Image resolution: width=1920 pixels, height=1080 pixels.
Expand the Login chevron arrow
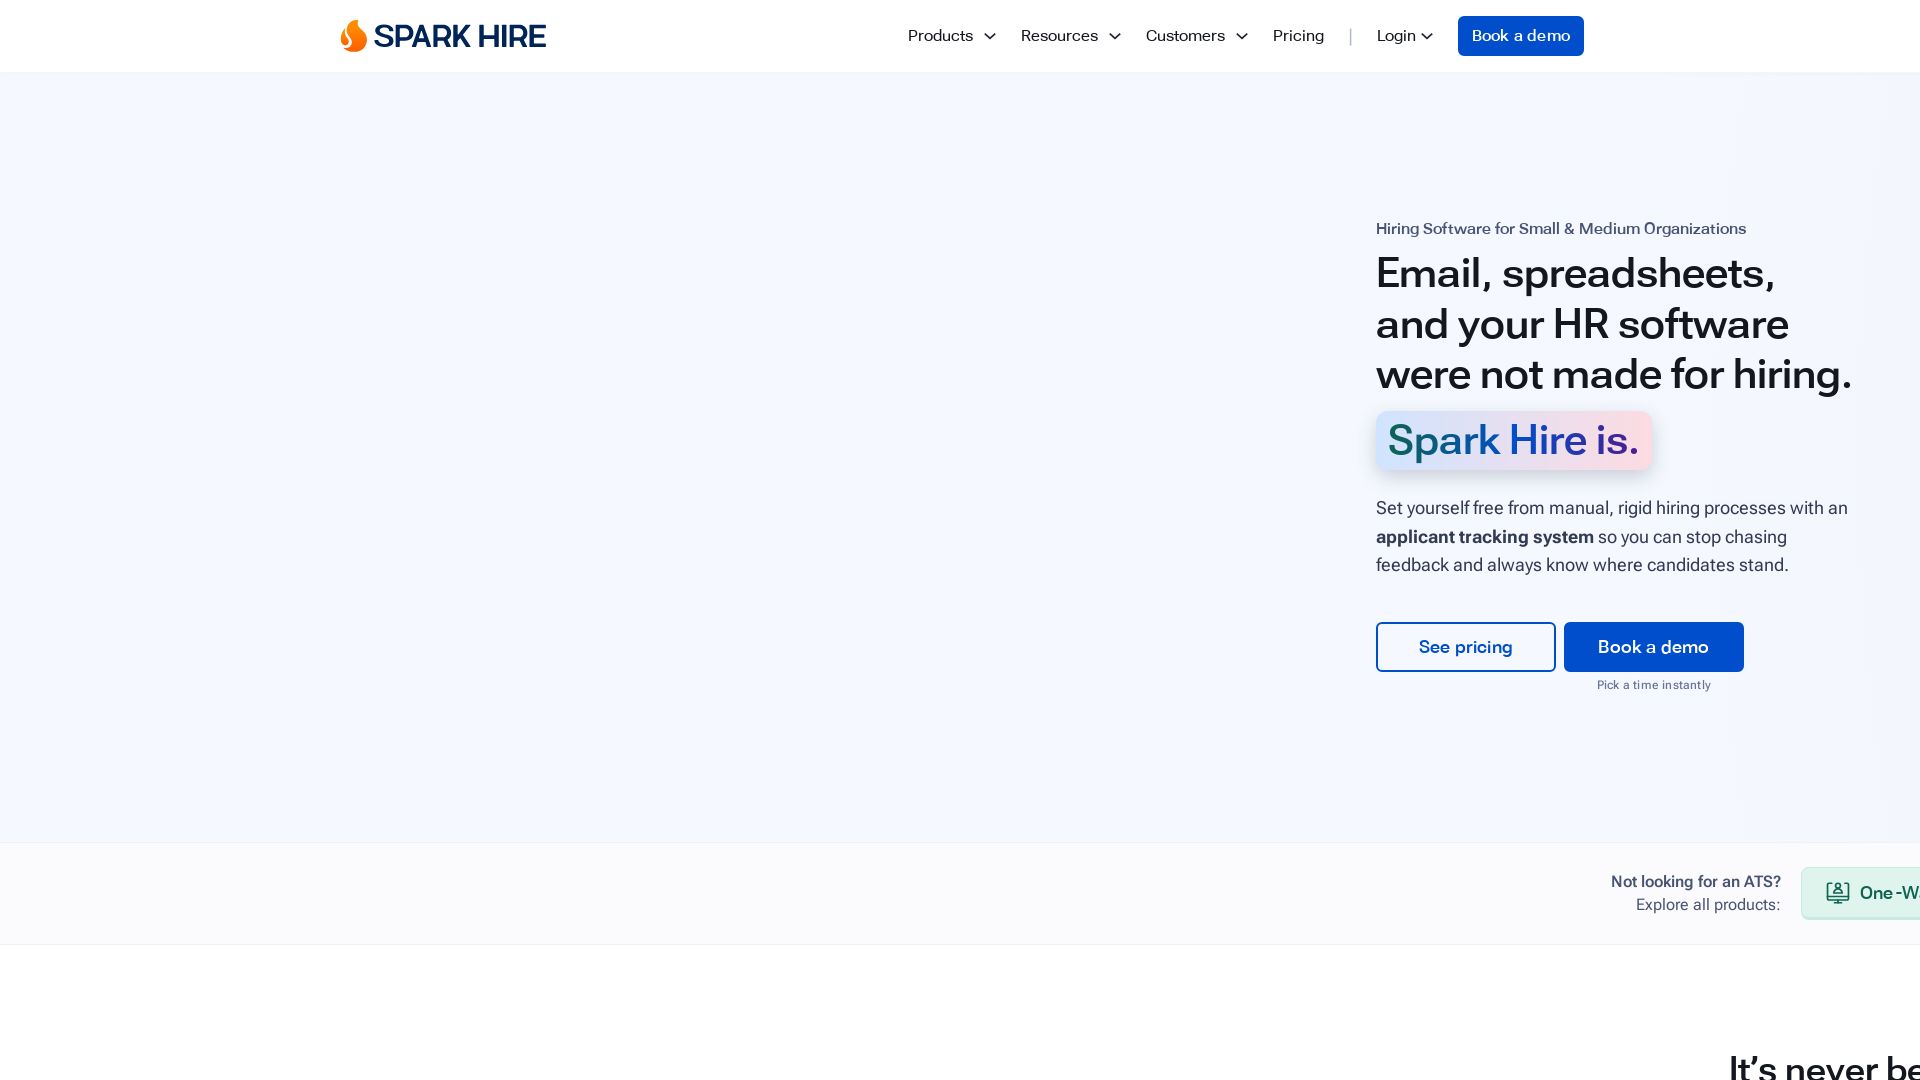[x=1427, y=37]
